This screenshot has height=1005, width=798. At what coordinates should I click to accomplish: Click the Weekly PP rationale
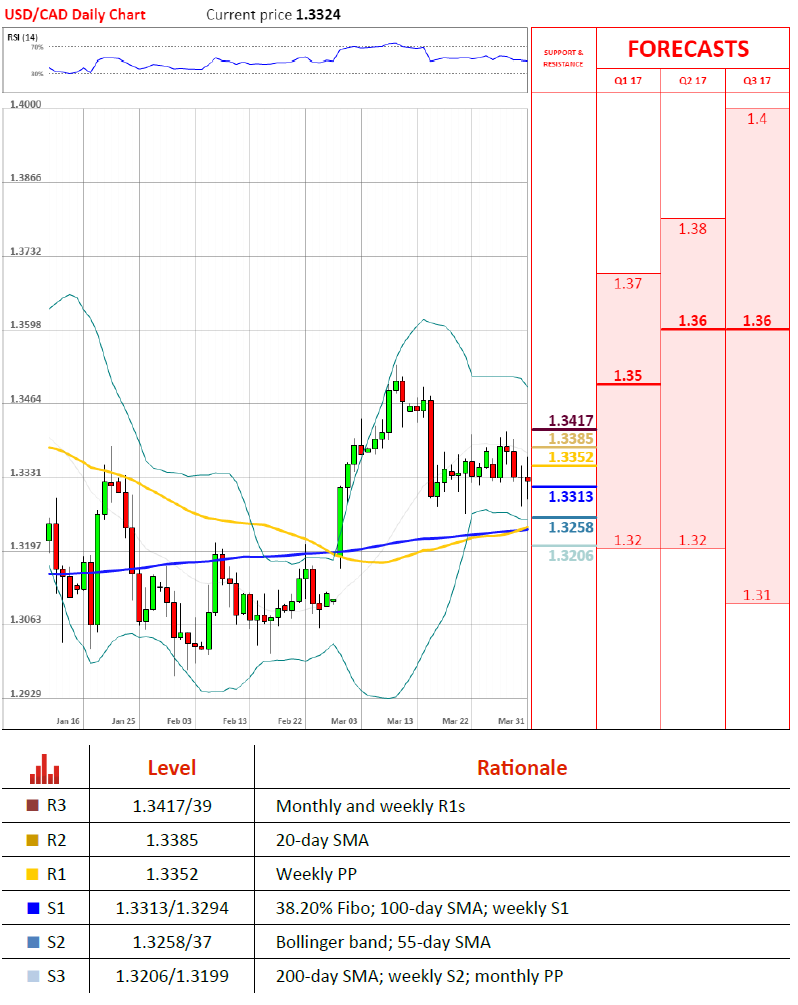pyautogui.click(x=316, y=874)
